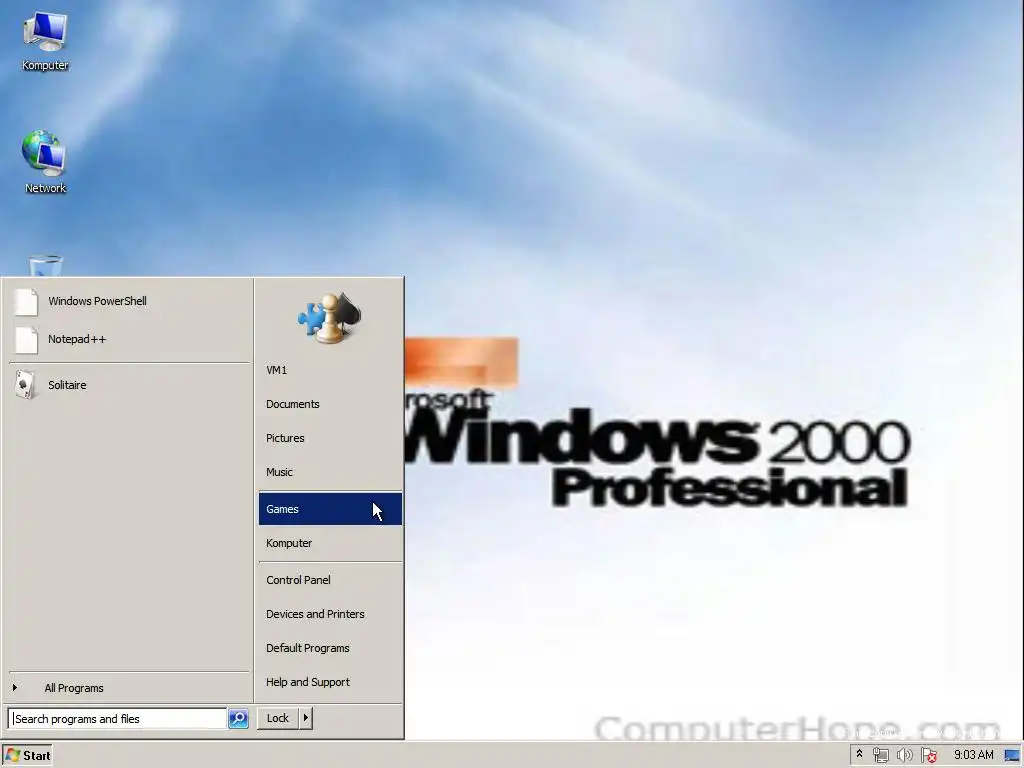Click the Windows PowerShell file icon
1024x768 pixels.
pos(26,302)
